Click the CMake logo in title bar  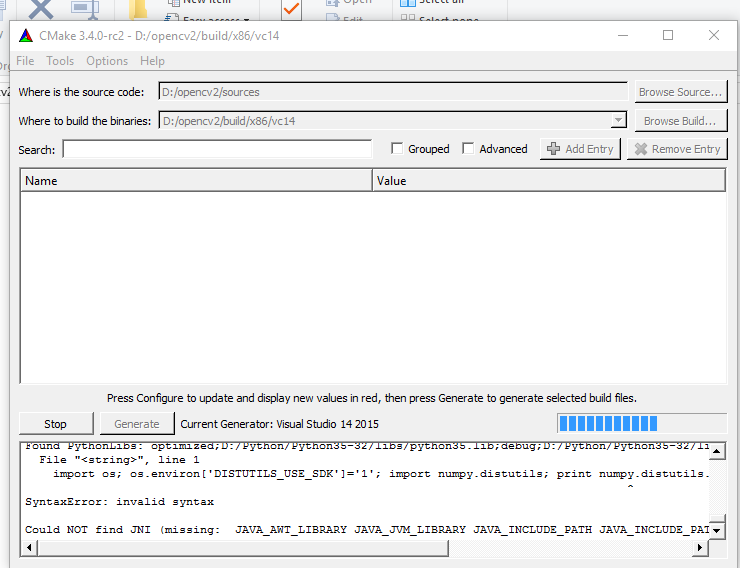pyautogui.click(x=26, y=35)
